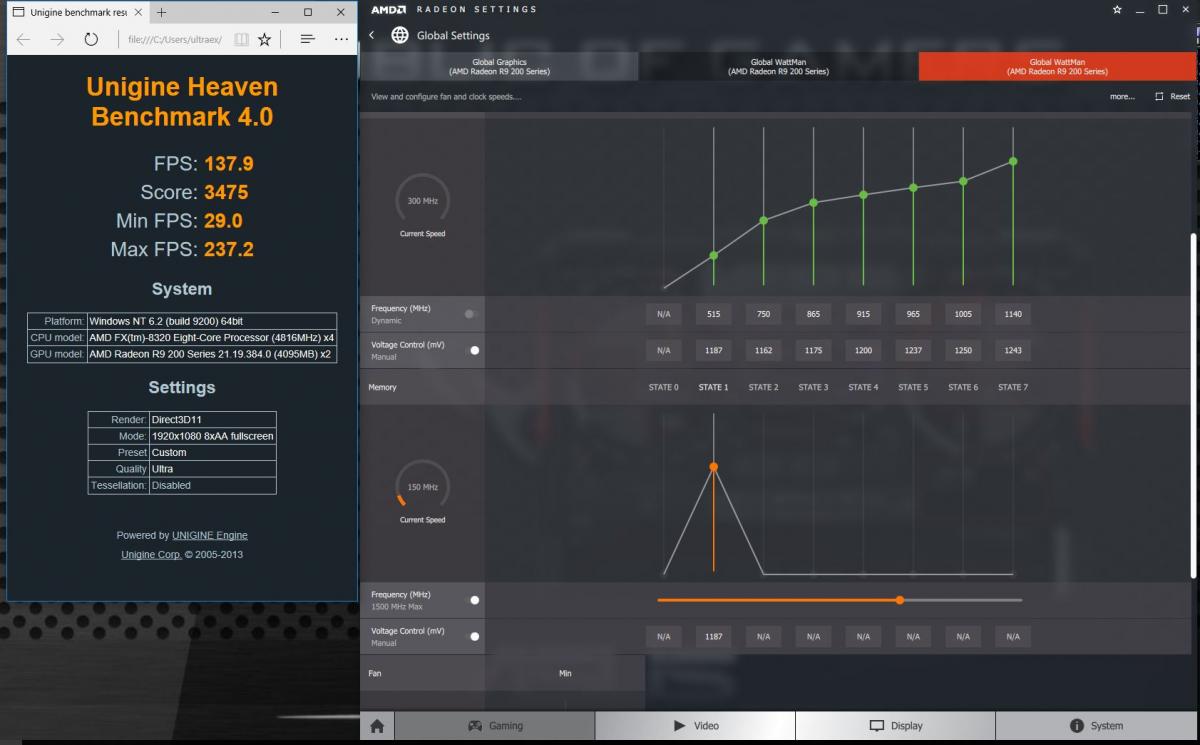This screenshot has height=745, width=1200.
Task: Click the memory frequency slider handle
Action: [x=900, y=600]
